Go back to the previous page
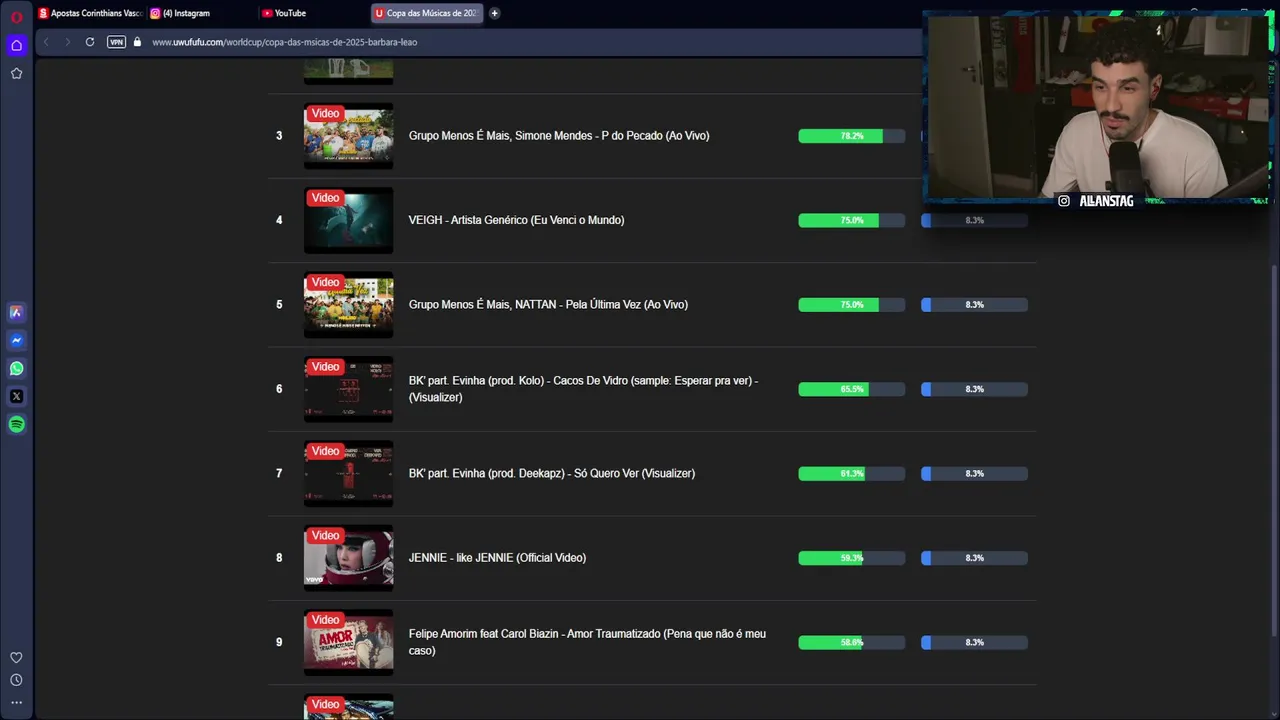Image resolution: width=1280 pixels, height=720 pixels. pyautogui.click(x=46, y=42)
